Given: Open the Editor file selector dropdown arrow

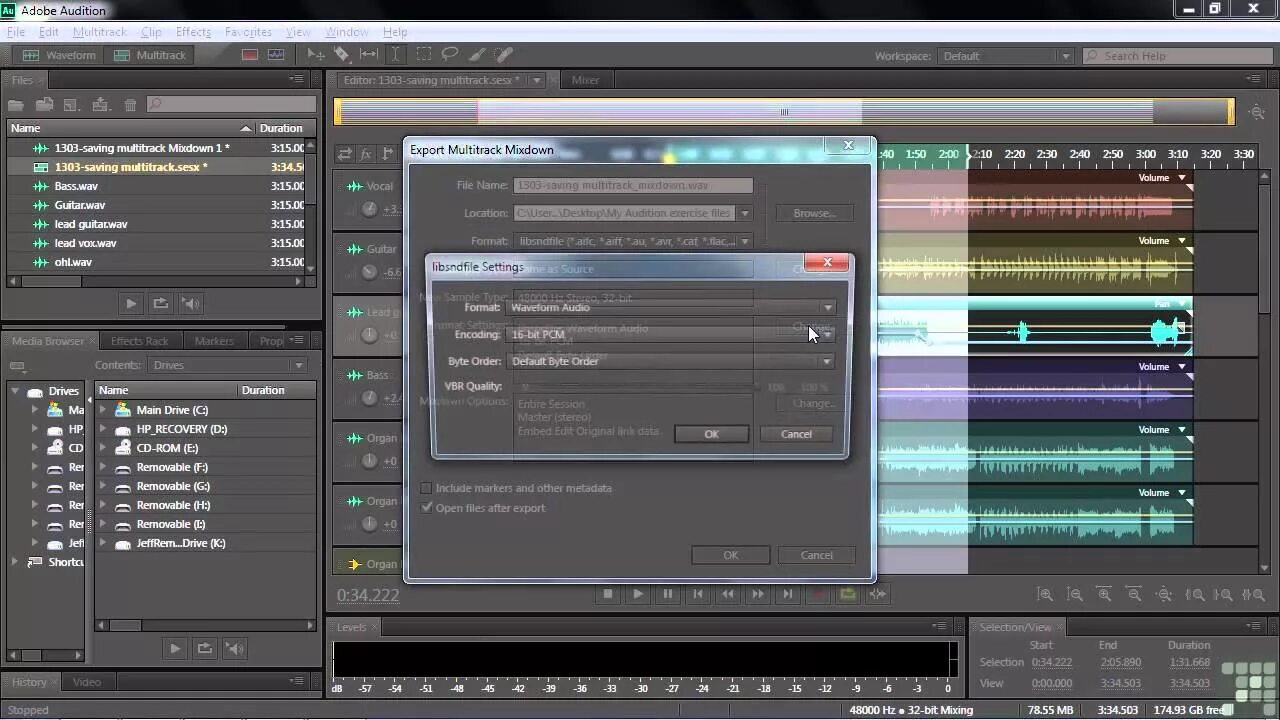Looking at the screenshot, I should coord(537,80).
